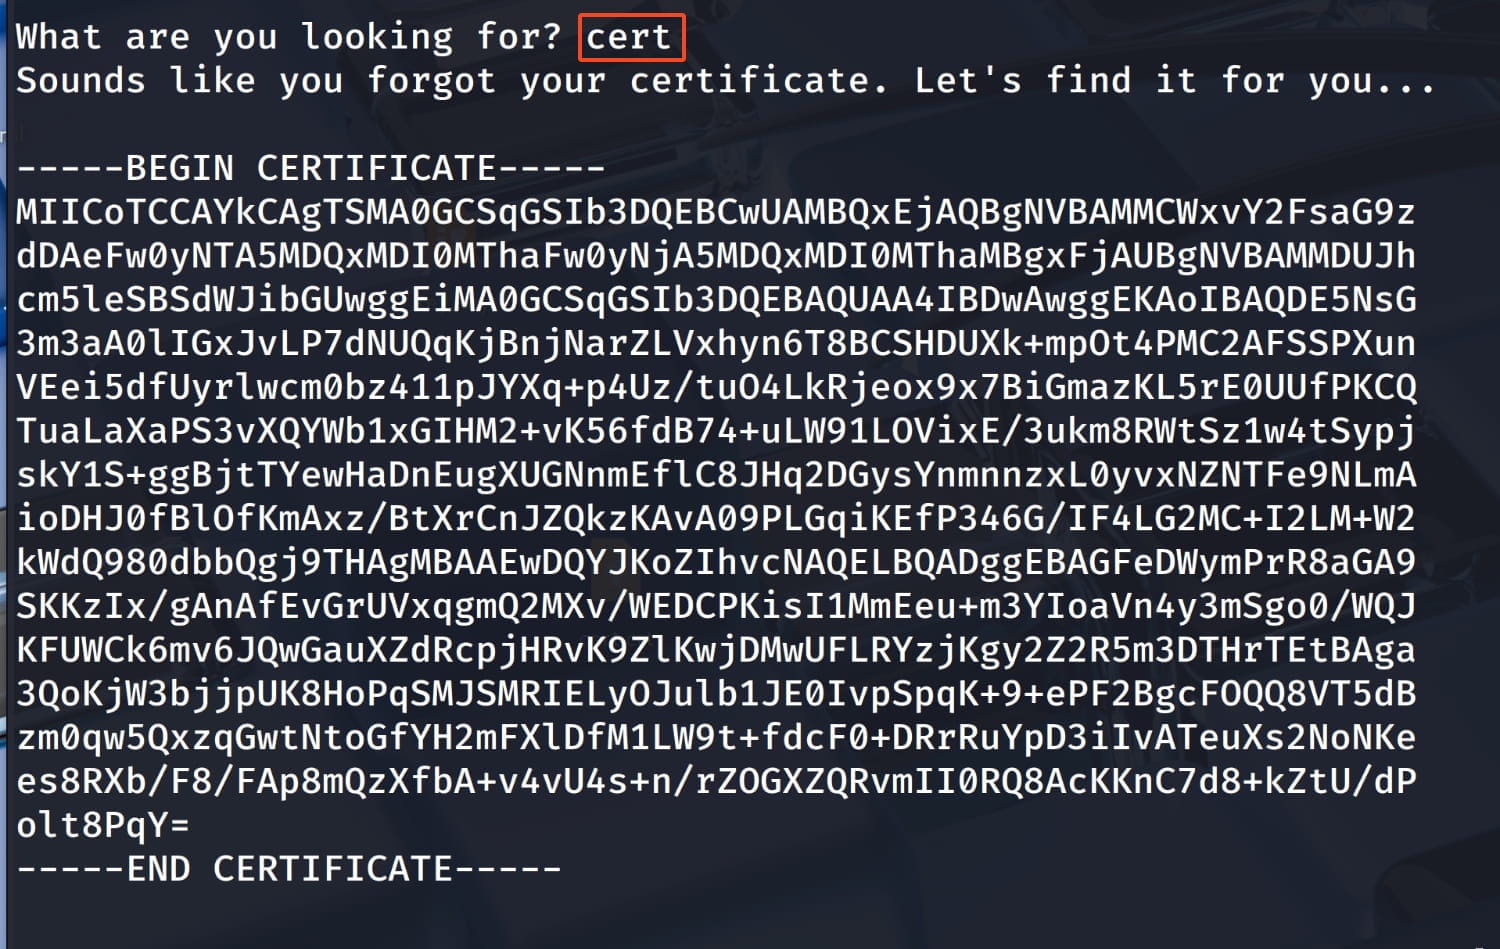The width and height of the screenshot is (1500, 949).
Task: Click the certificate line starting 'MIICoTCCAYk'
Action: (716, 212)
